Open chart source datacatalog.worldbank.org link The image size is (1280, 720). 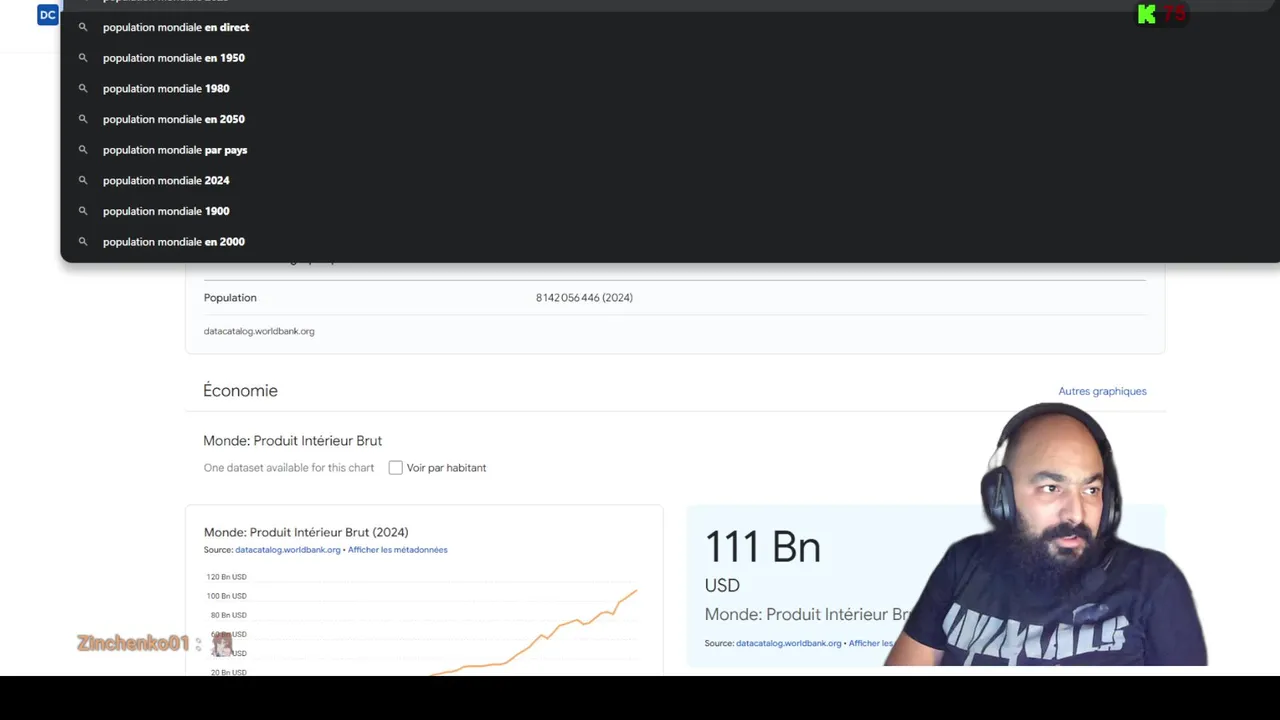pyautogui.click(x=288, y=550)
